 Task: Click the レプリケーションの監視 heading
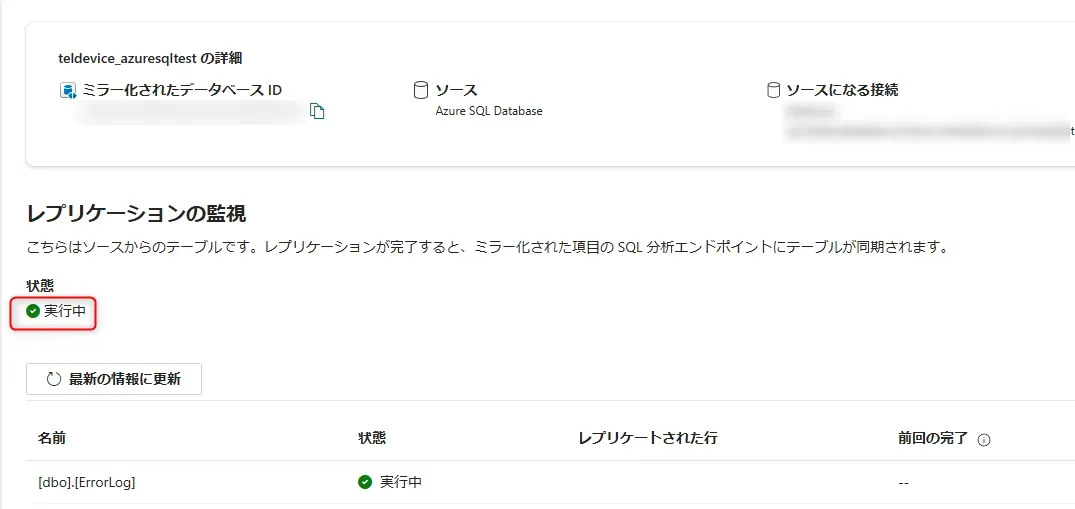point(136,214)
